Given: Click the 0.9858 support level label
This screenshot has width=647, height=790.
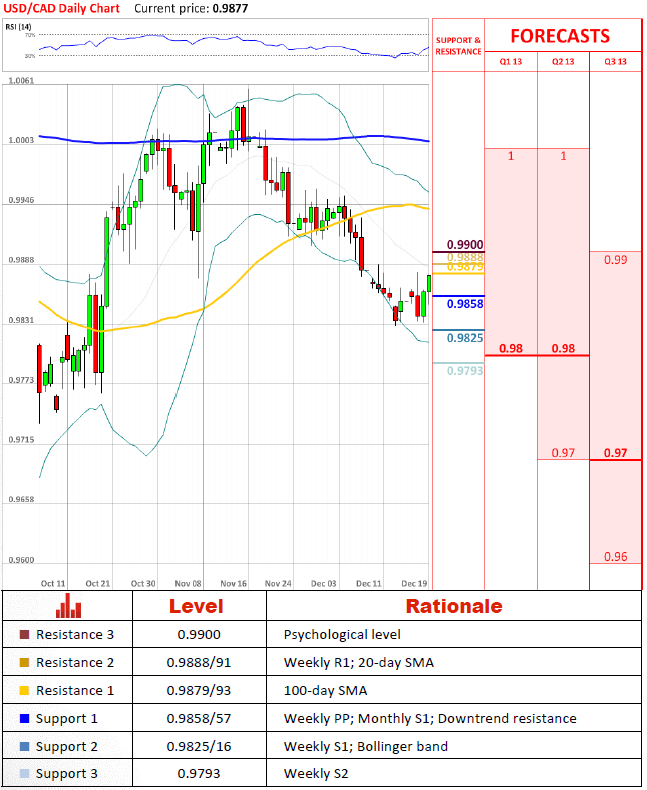Looking at the screenshot, I should [465, 304].
